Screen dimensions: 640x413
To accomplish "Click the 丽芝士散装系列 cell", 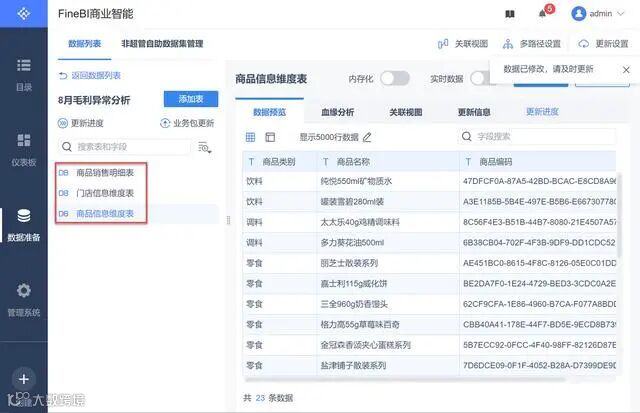I will 388,263.
